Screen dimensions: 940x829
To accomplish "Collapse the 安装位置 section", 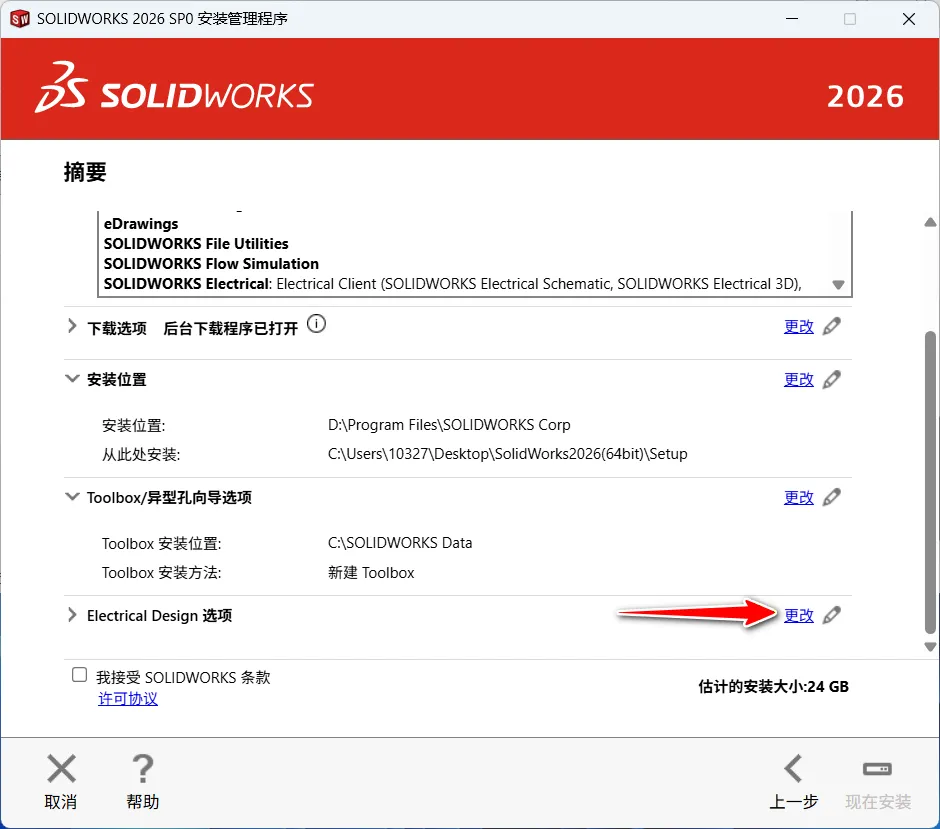I will click(72, 379).
